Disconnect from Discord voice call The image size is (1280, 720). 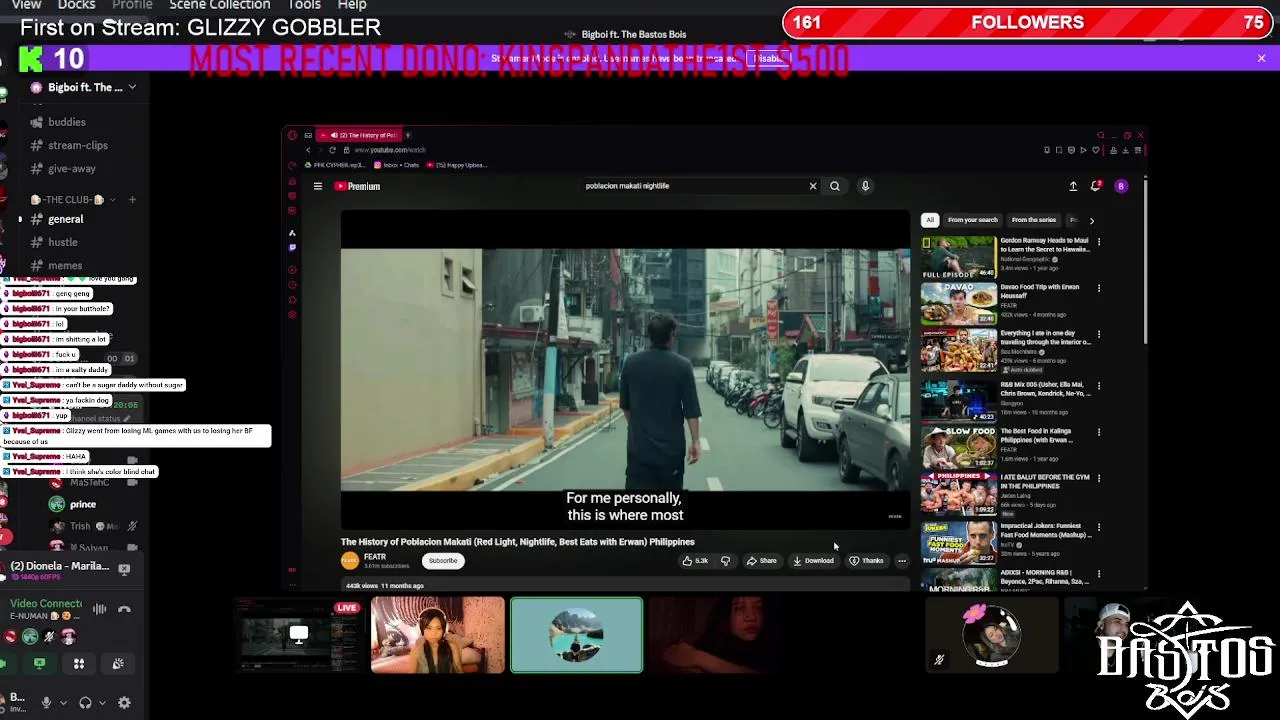(124, 609)
